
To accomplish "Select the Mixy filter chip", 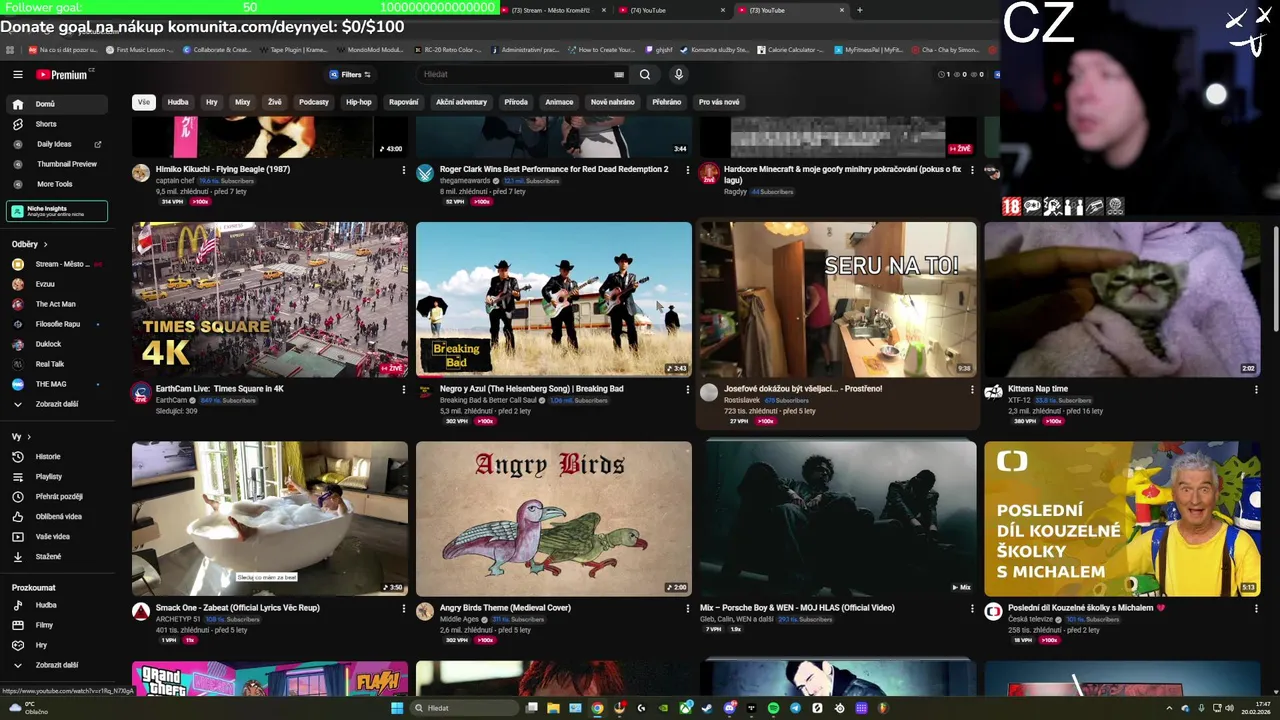I will [x=243, y=102].
